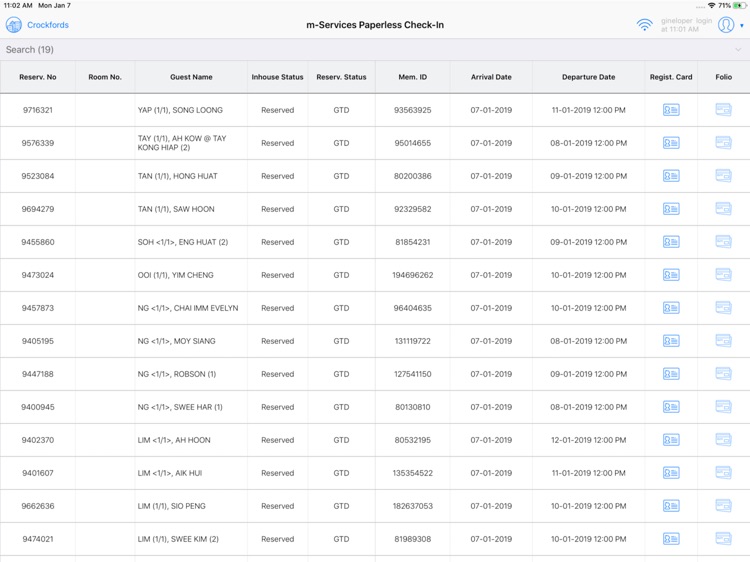Open Folio for reservation 9576339
Viewport: 750px width, 562px height.
(x=723, y=143)
